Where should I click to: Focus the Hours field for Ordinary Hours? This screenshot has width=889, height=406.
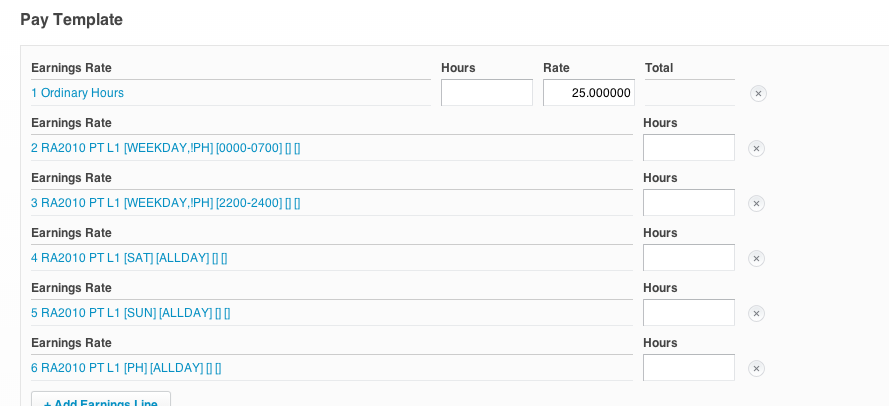tap(486, 93)
